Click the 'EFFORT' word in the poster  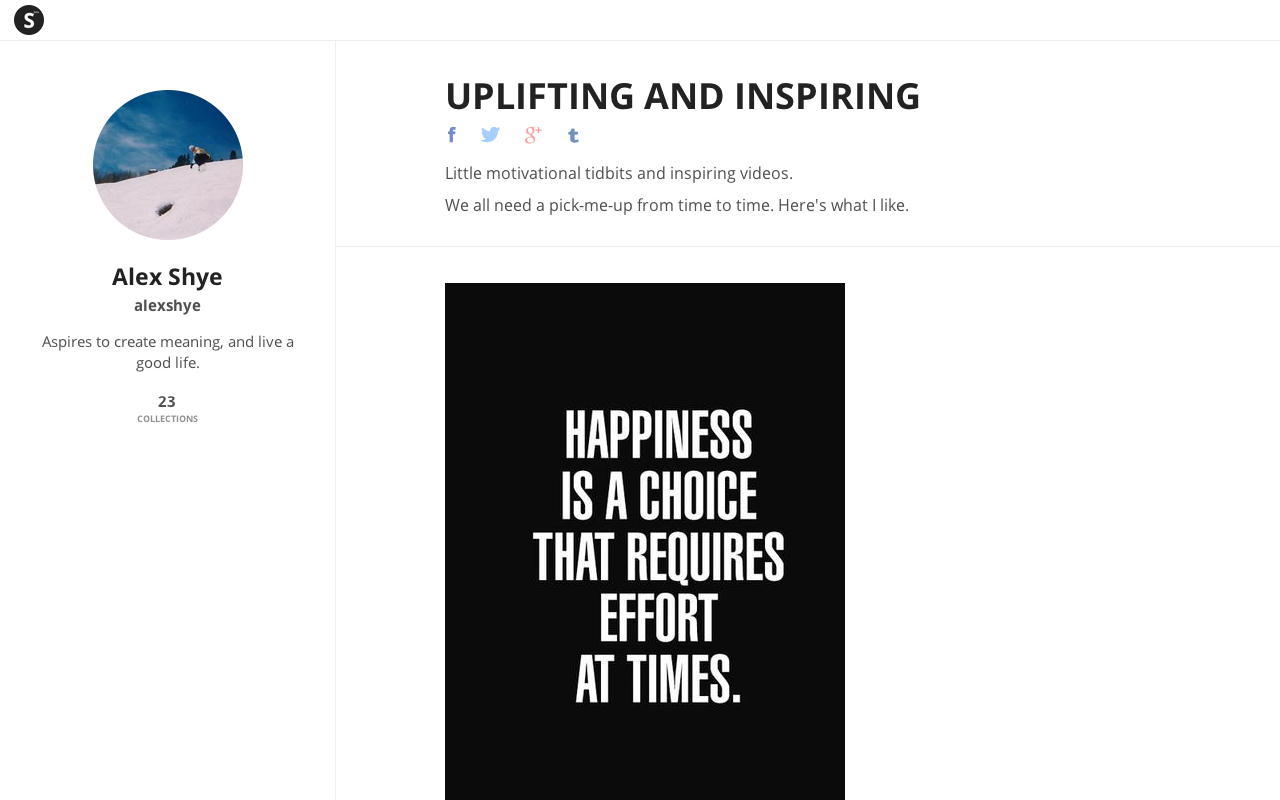658,619
